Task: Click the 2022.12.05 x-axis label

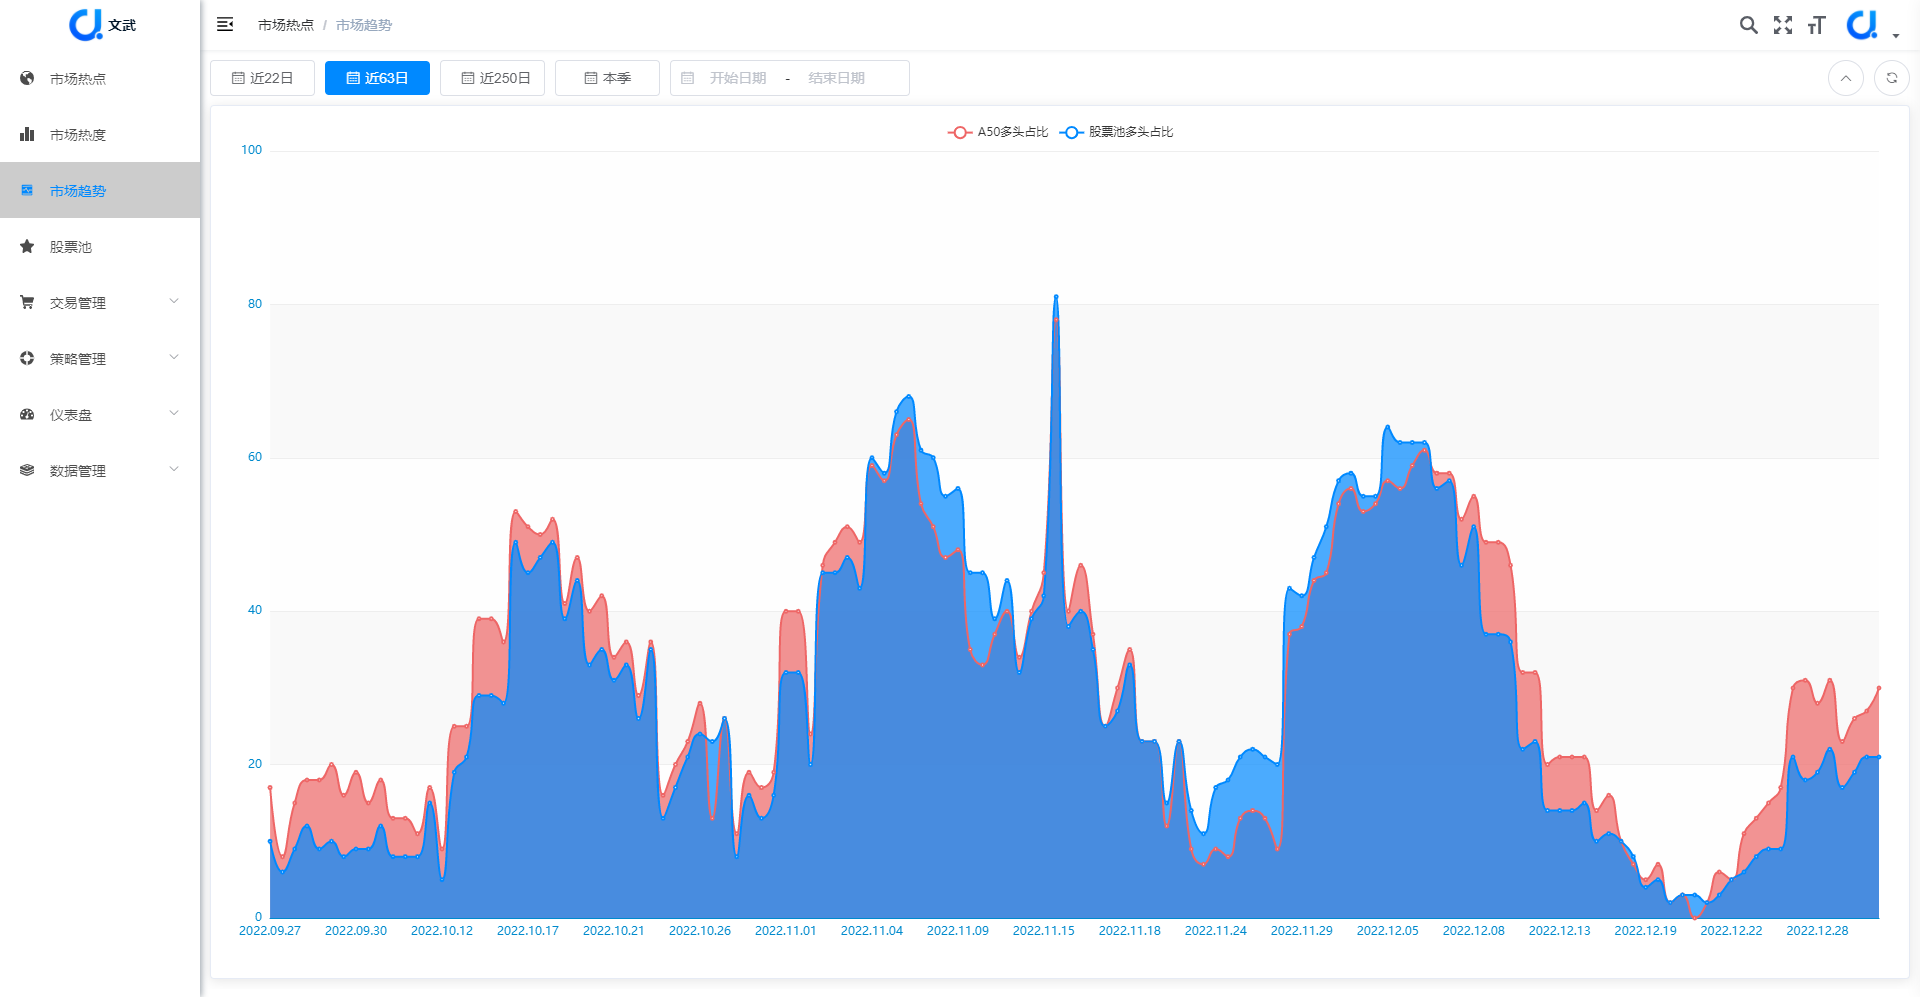Action: click(x=1387, y=931)
